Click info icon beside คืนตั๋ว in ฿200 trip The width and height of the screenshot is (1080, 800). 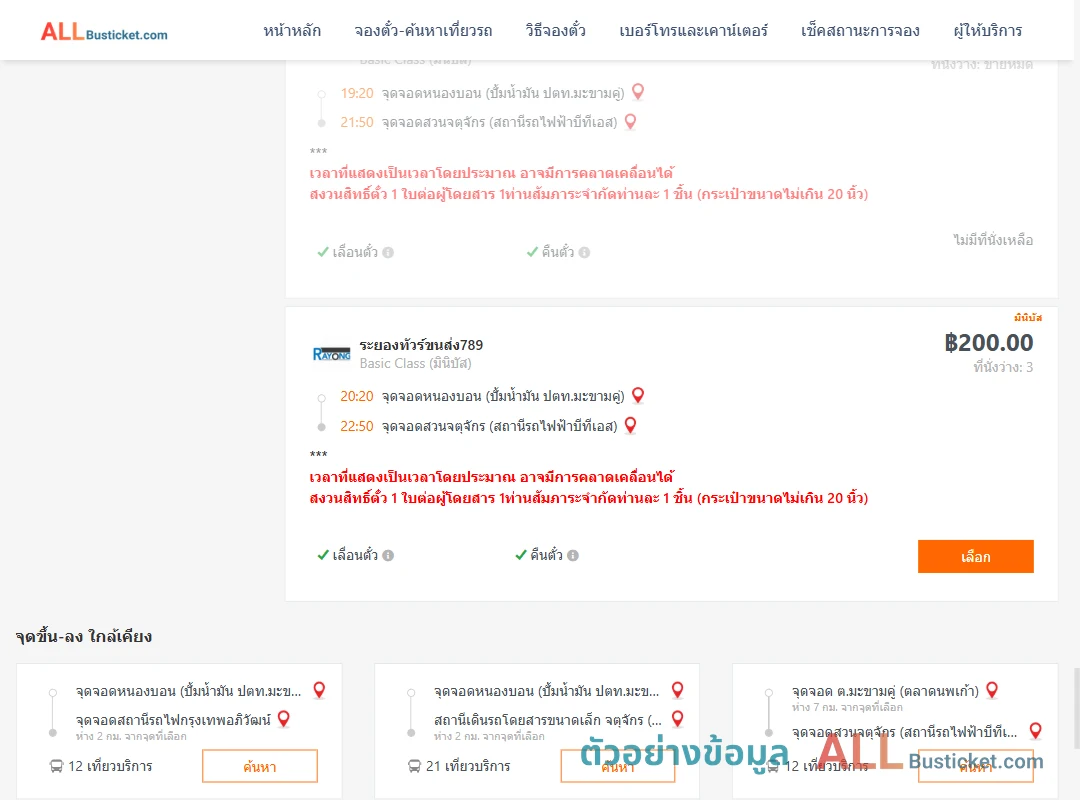(573, 555)
